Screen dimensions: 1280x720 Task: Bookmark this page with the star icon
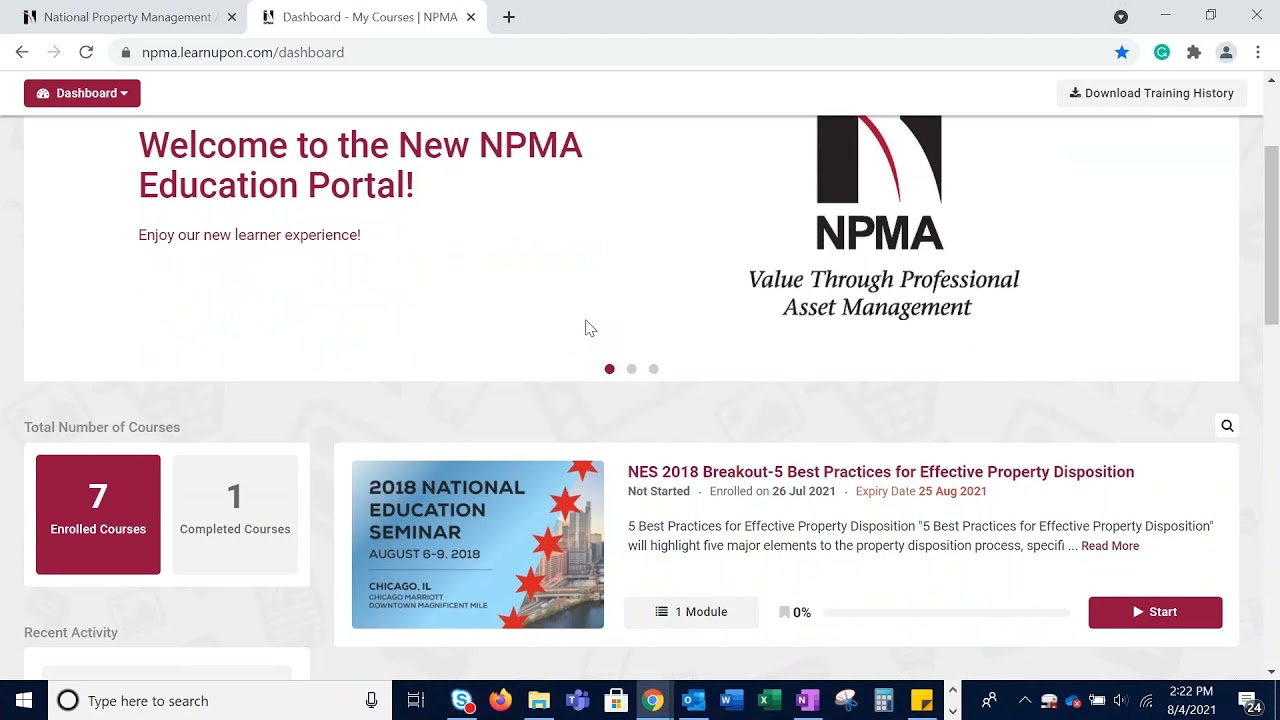click(x=1122, y=52)
